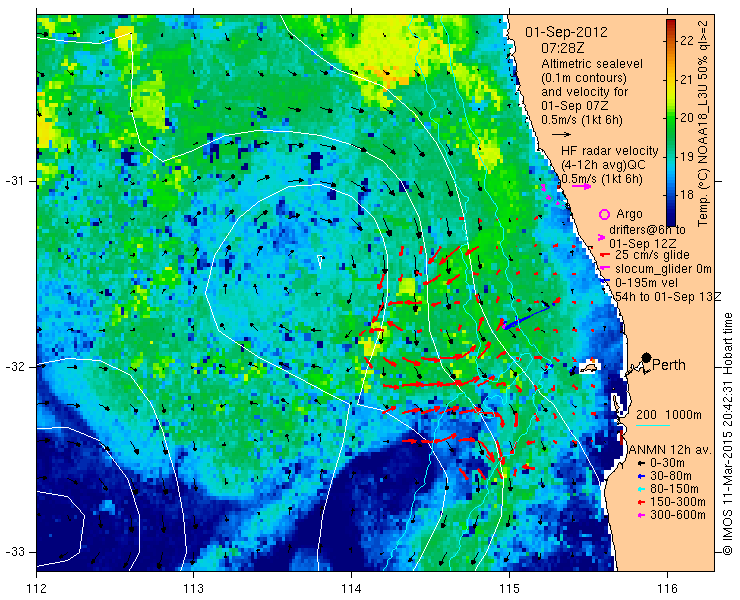Click the white island shape west of Perth

589,367
